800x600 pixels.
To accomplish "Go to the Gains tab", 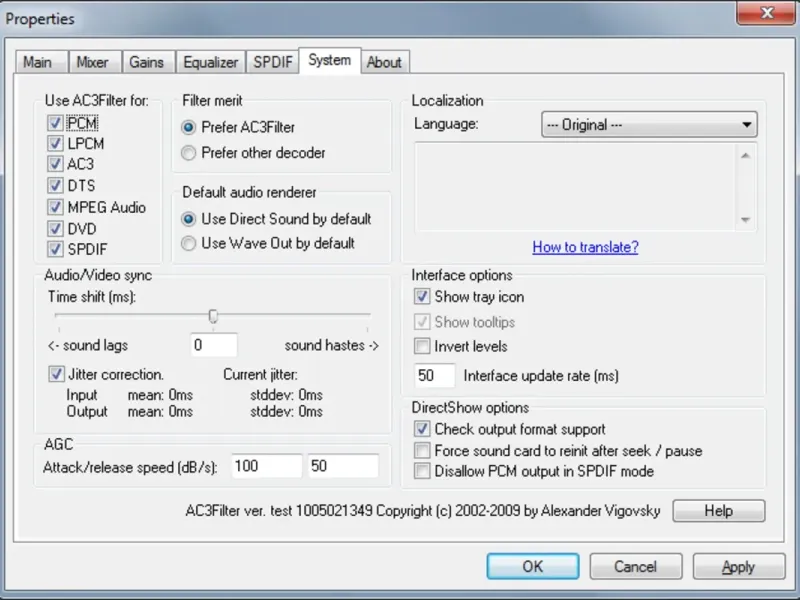I will pos(148,62).
